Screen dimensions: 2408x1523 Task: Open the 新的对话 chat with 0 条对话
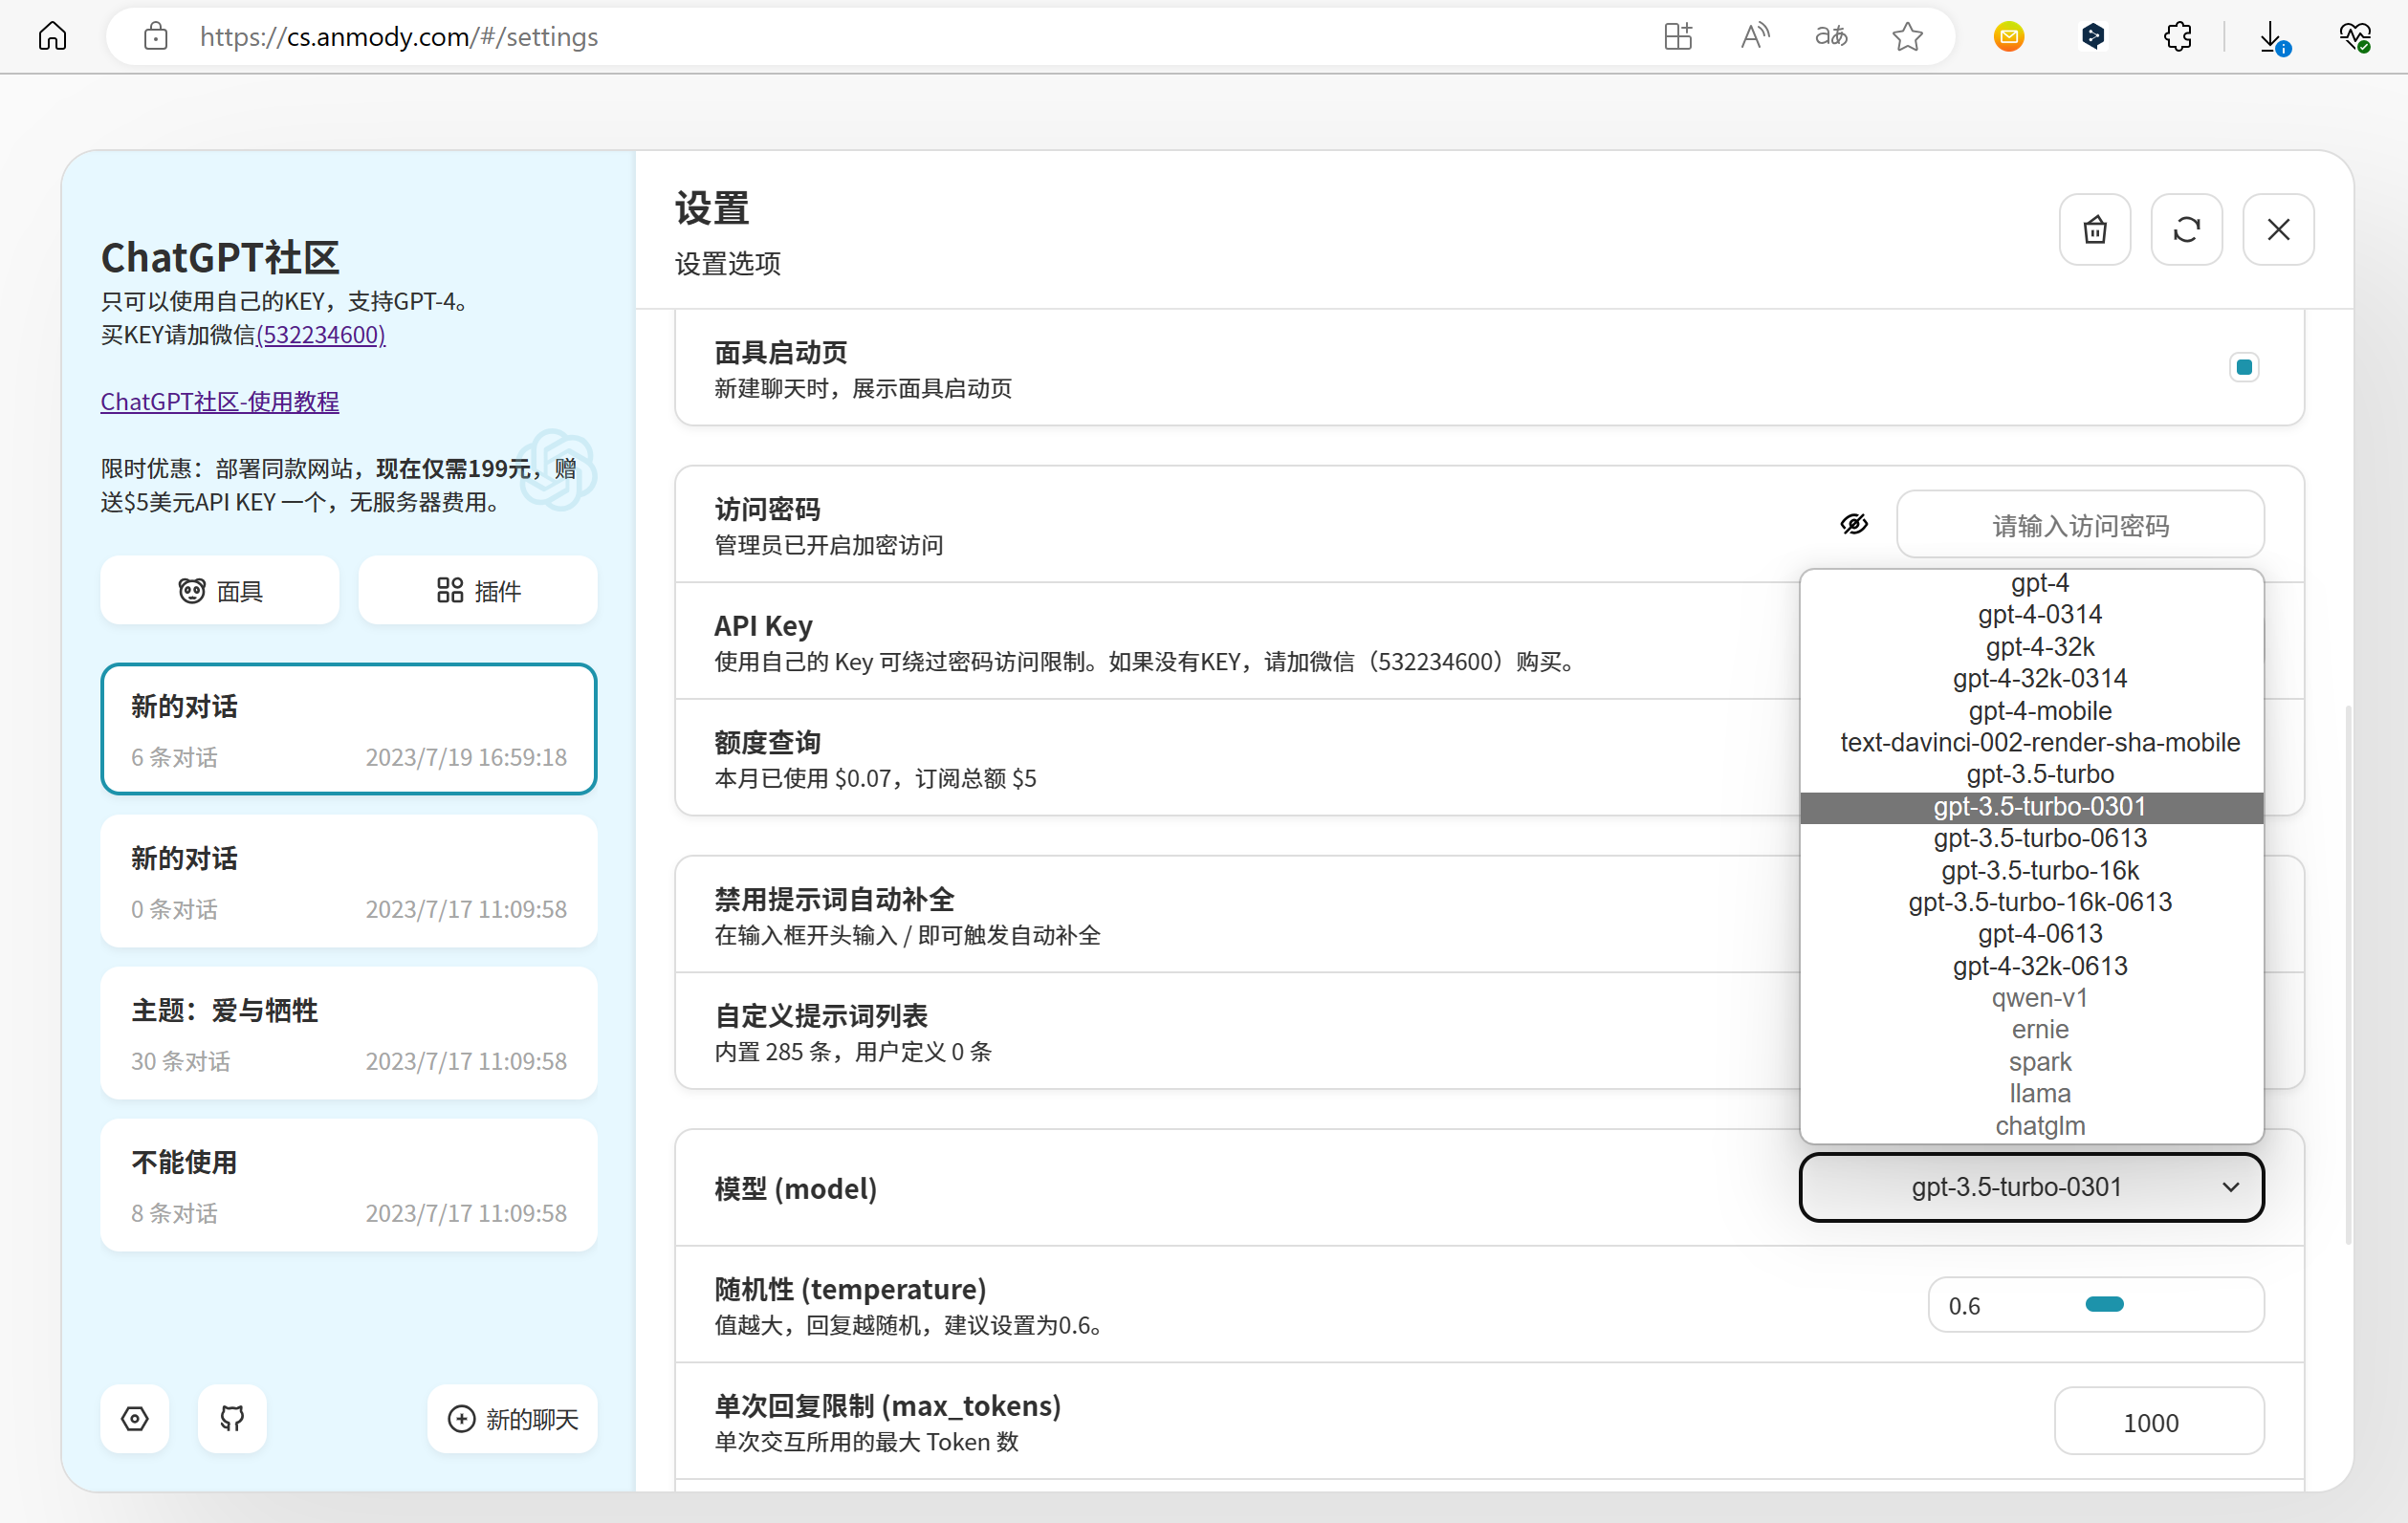pyautogui.click(x=348, y=881)
